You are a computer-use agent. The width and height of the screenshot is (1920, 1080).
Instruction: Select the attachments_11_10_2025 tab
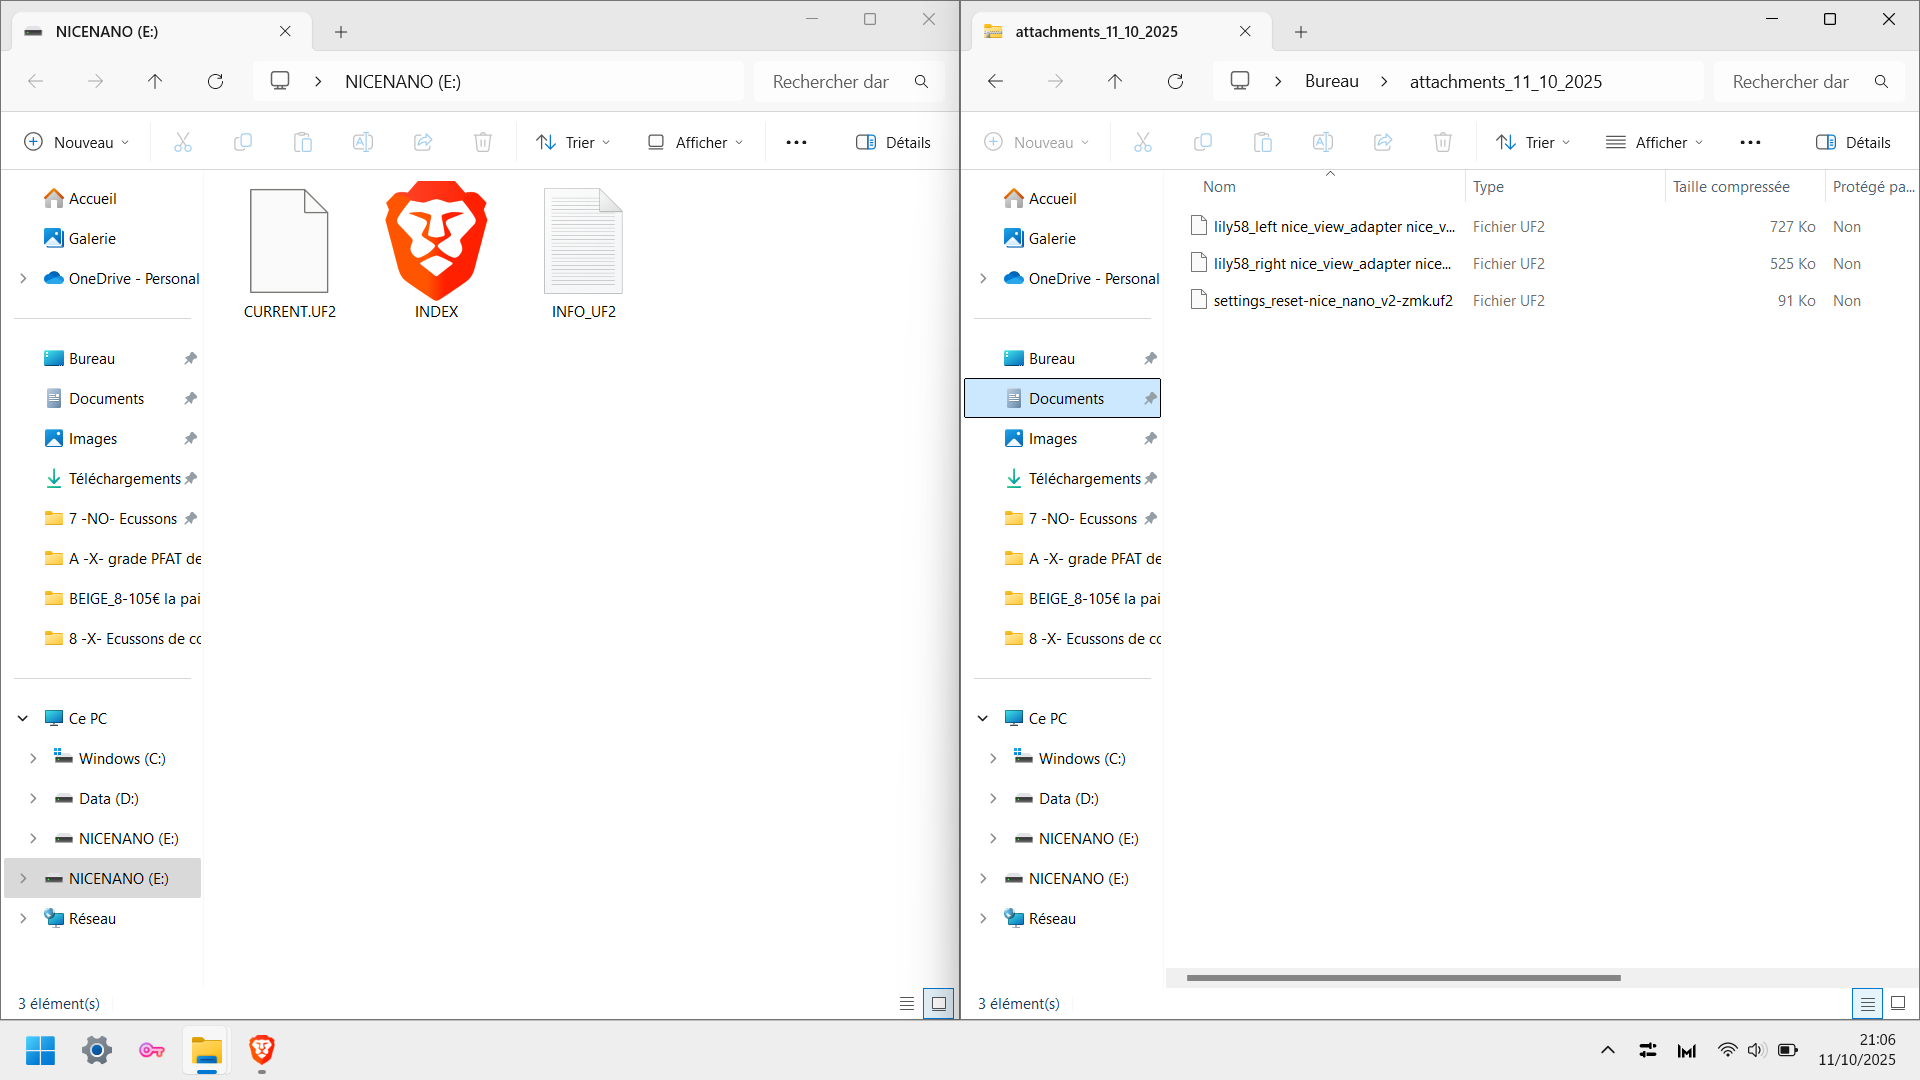click(x=1096, y=32)
